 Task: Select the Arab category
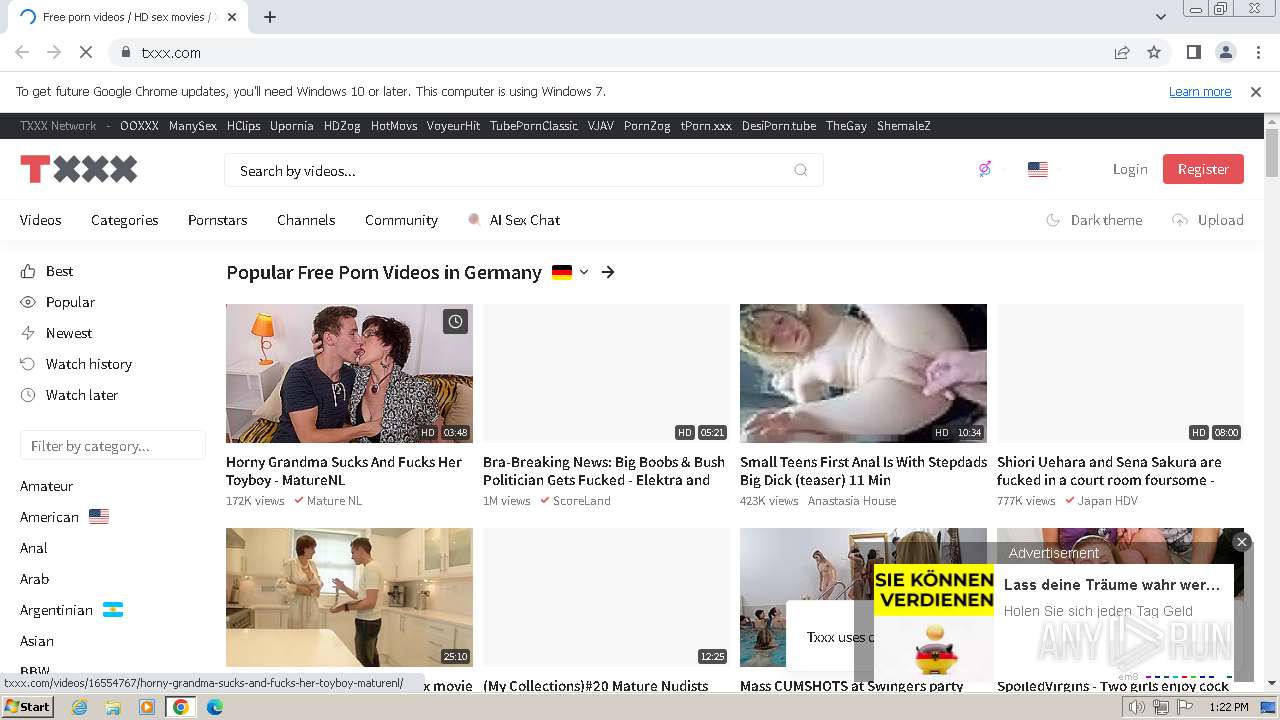[x=35, y=579]
